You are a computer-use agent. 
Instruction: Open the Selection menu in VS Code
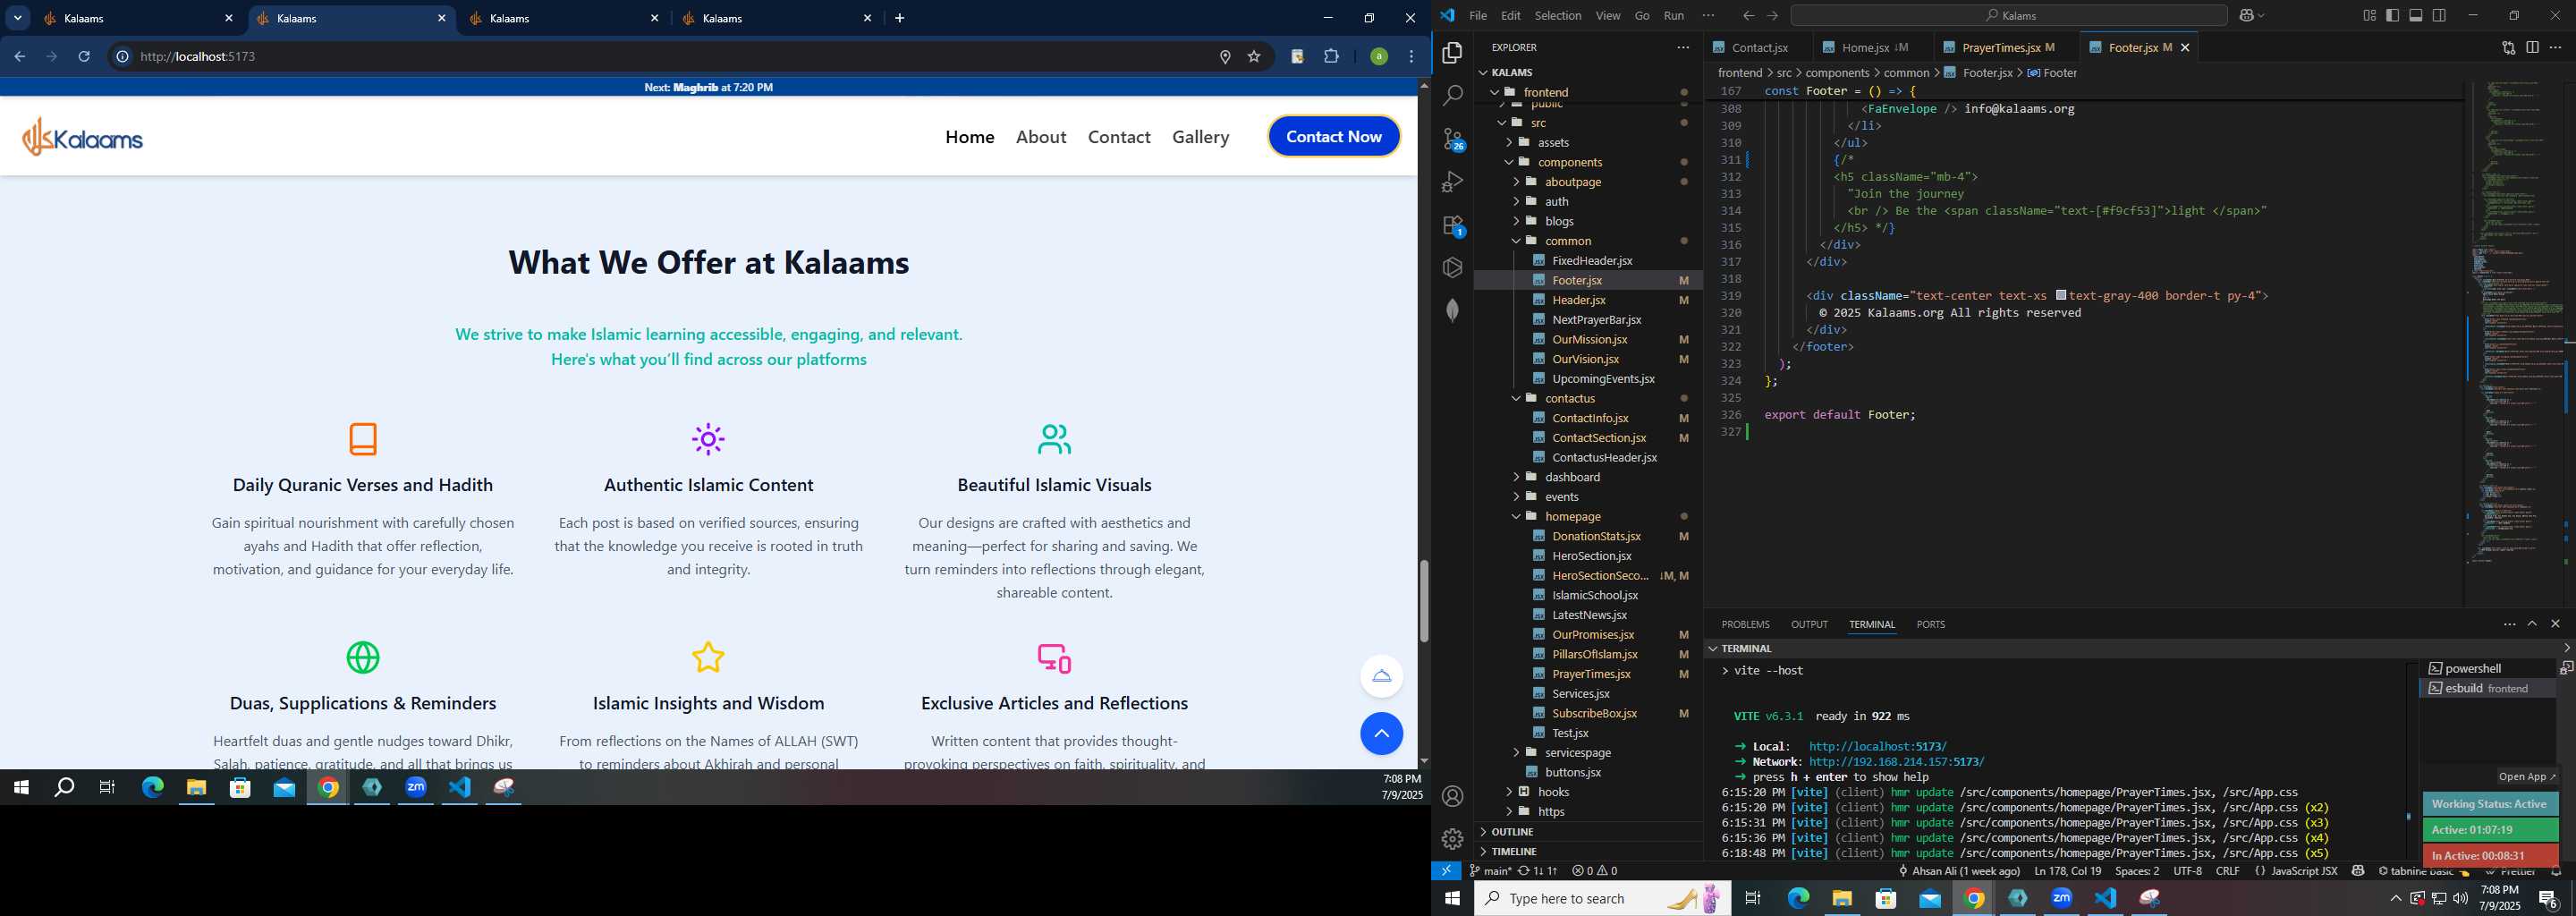[1558, 15]
